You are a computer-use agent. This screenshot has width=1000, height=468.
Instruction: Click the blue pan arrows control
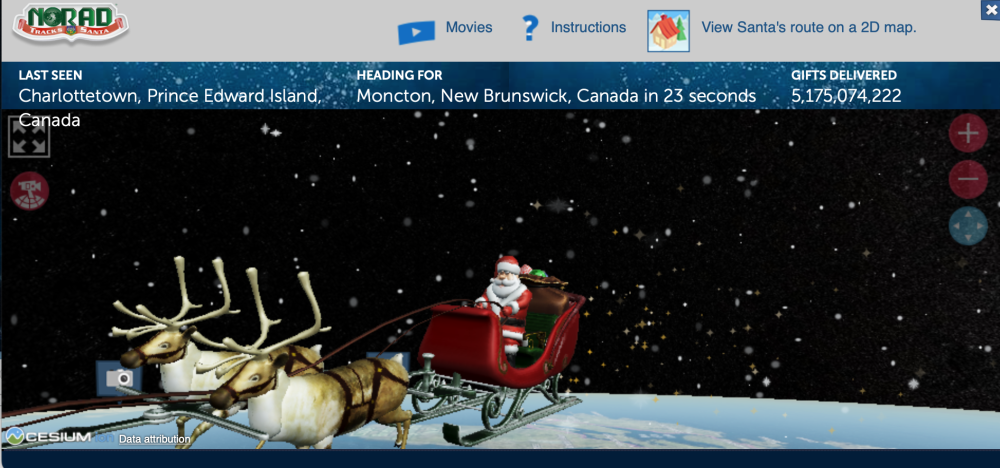968,226
